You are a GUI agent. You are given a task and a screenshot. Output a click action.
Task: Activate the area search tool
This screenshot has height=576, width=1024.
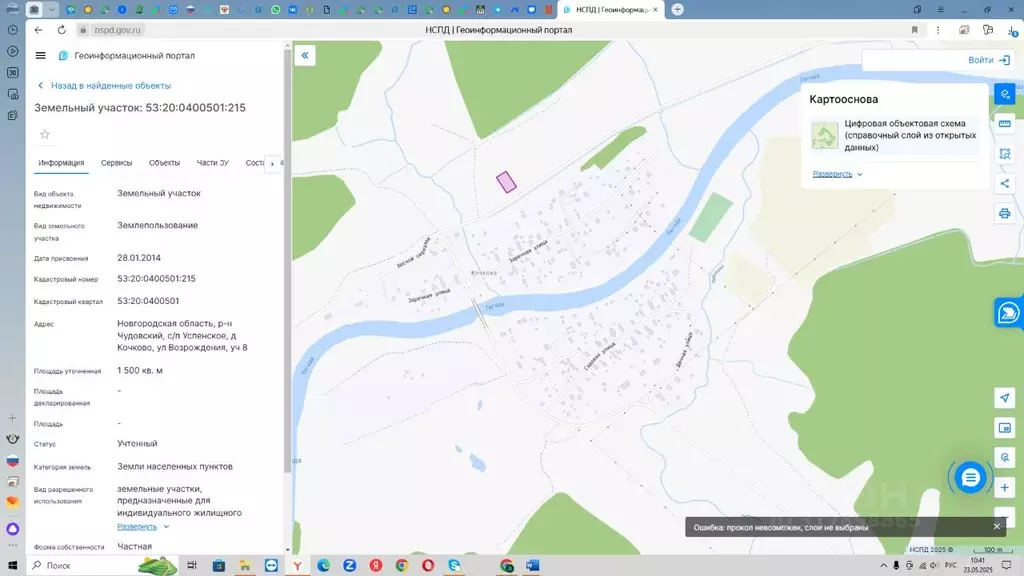[1005, 154]
